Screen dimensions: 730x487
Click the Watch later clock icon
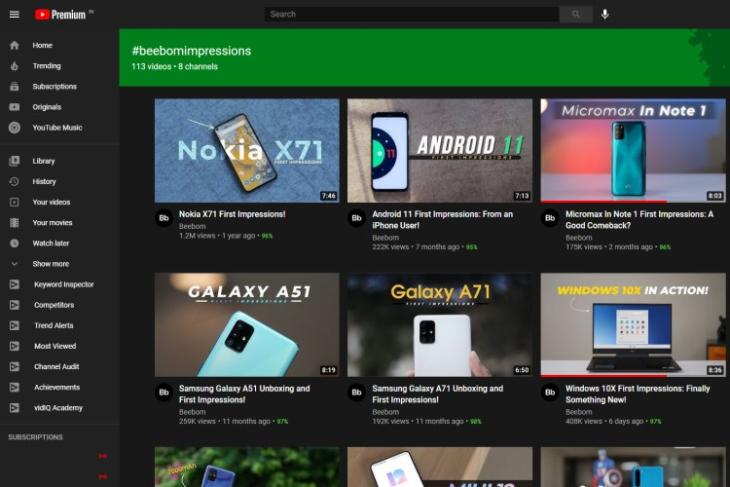click(14, 243)
